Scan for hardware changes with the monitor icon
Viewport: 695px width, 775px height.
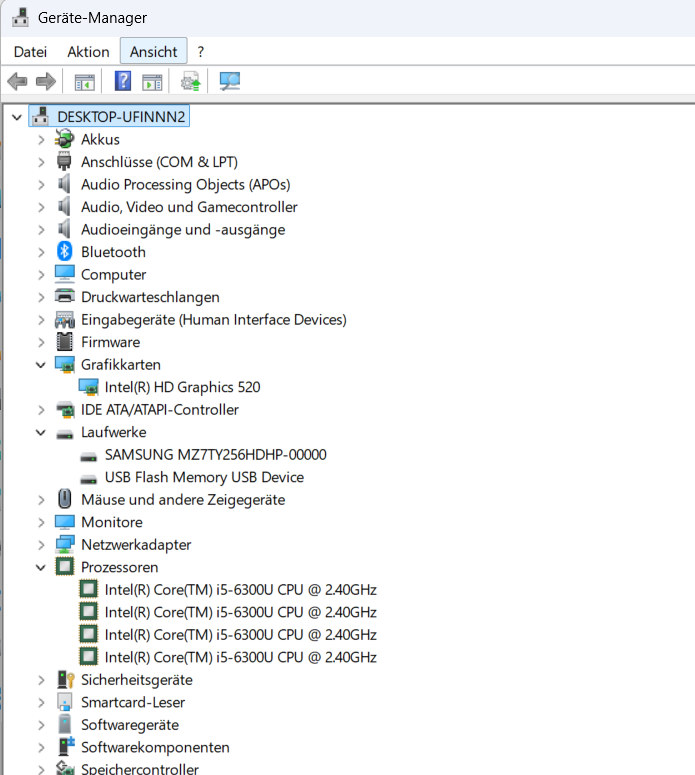pos(230,82)
